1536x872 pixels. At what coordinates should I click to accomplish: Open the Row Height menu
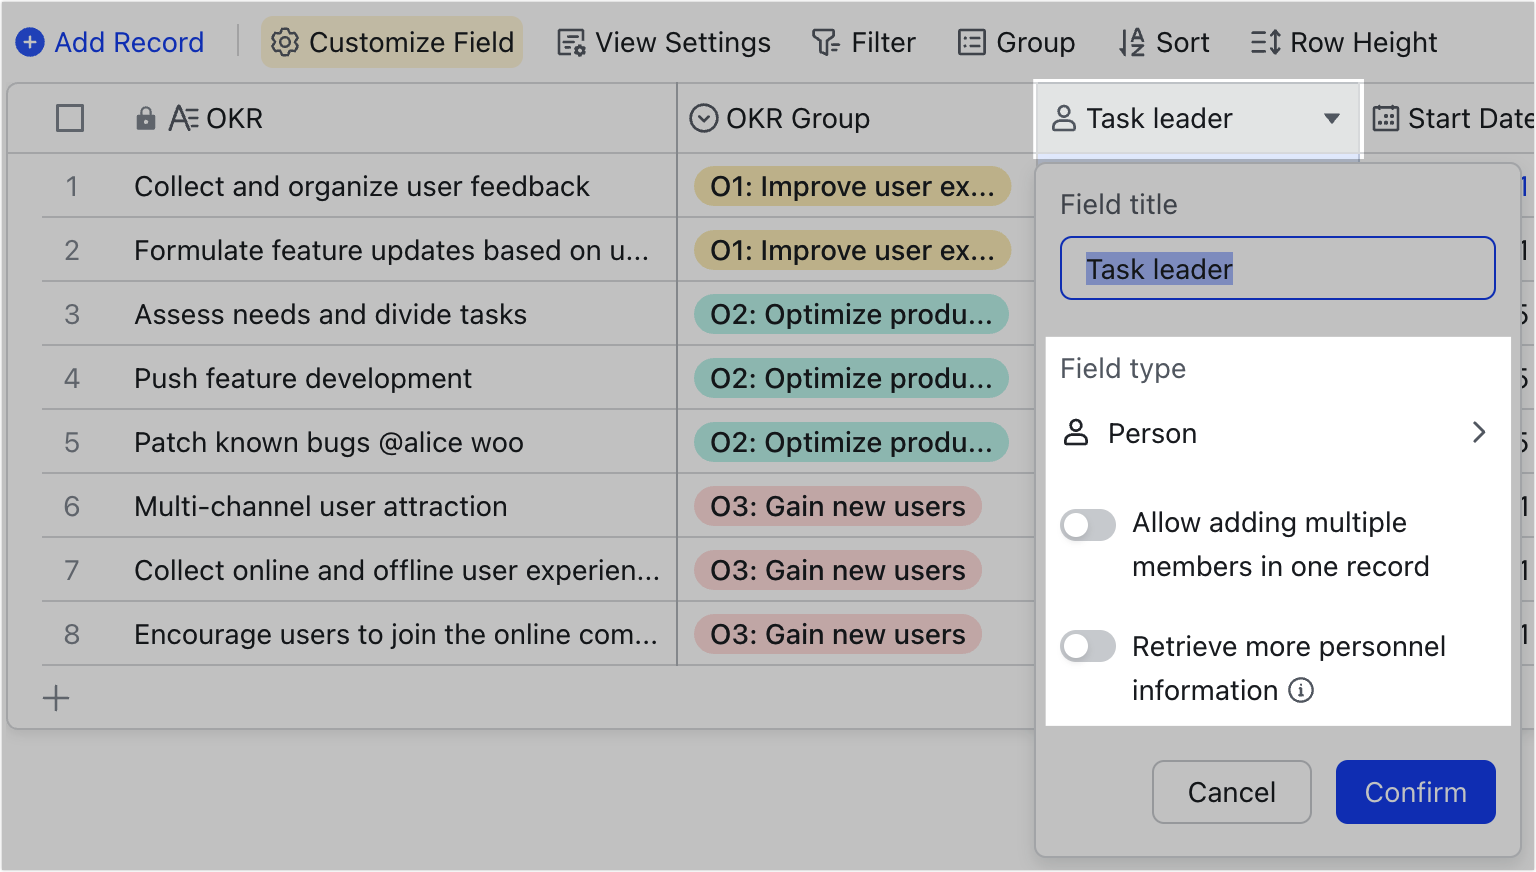coord(1344,42)
